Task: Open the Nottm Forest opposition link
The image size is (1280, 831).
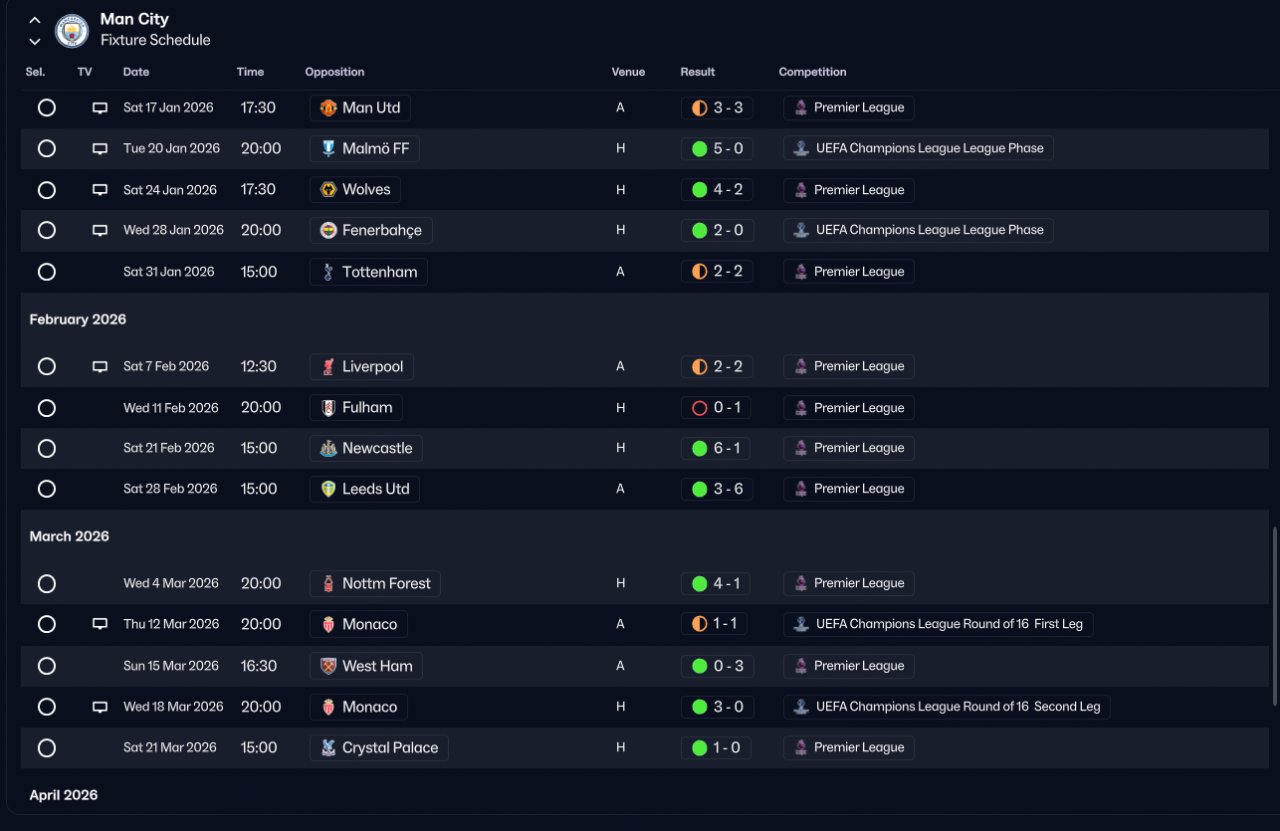Action: click(385, 584)
